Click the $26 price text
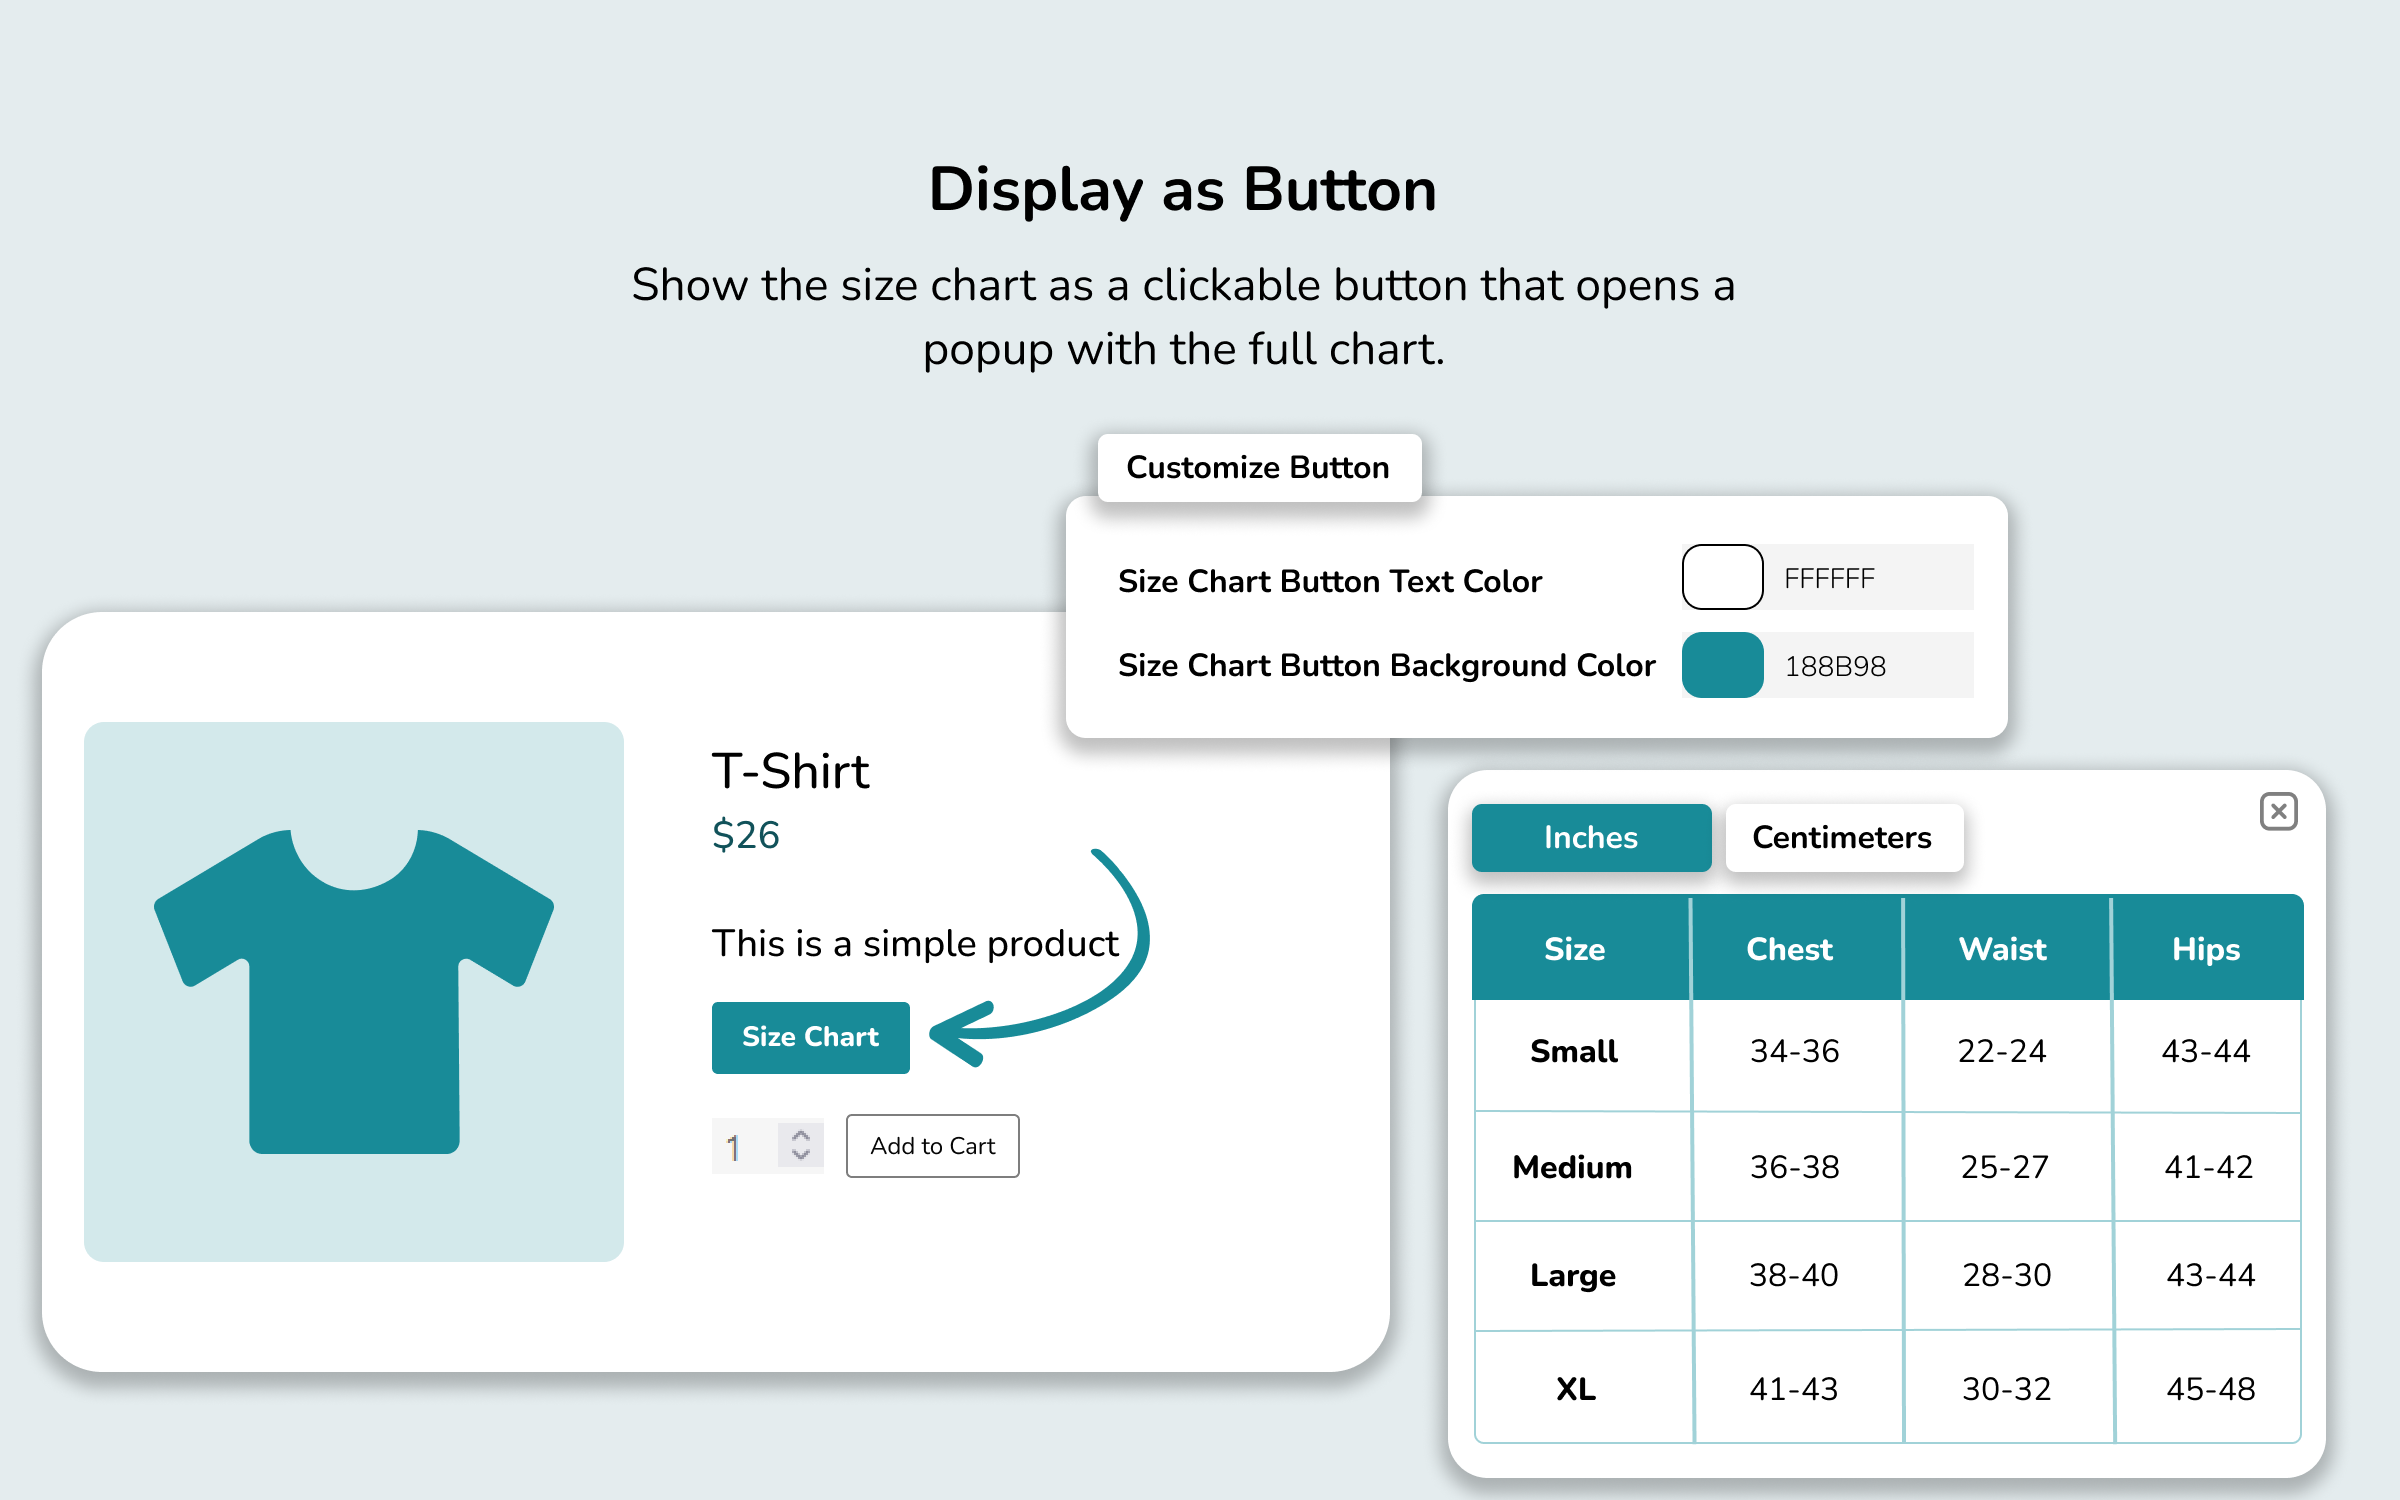Image resolution: width=2400 pixels, height=1500 pixels. coord(746,835)
